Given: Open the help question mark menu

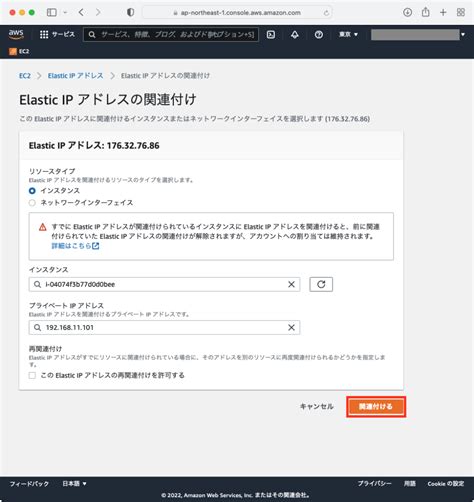Looking at the screenshot, I should (319, 34).
